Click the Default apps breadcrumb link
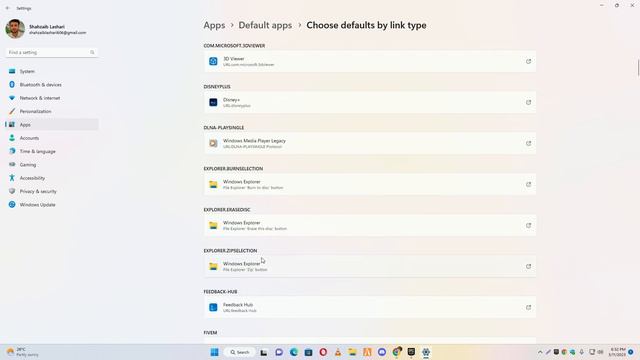The image size is (640, 360). (x=265, y=25)
